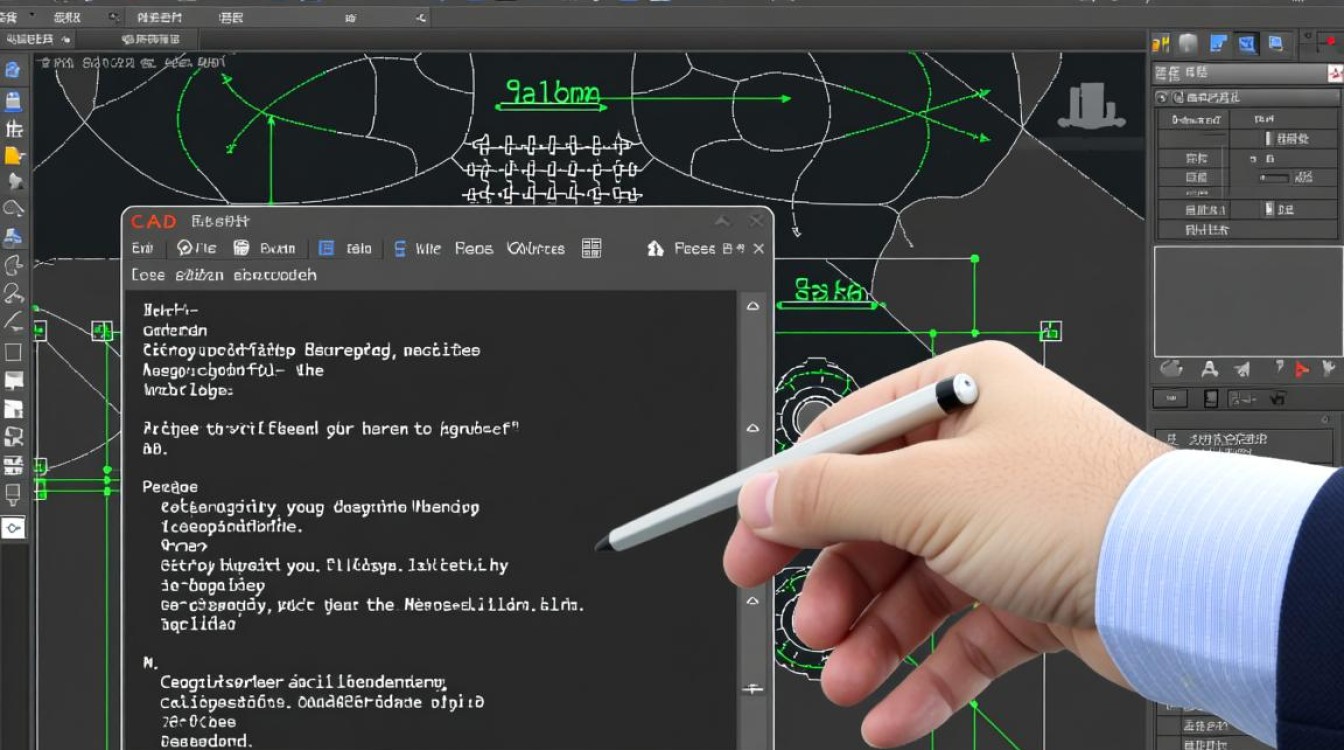Screen dimensions: 1344x750
Task: Click the grid icon in CAD dialog toolbar
Action: click(591, 248)
